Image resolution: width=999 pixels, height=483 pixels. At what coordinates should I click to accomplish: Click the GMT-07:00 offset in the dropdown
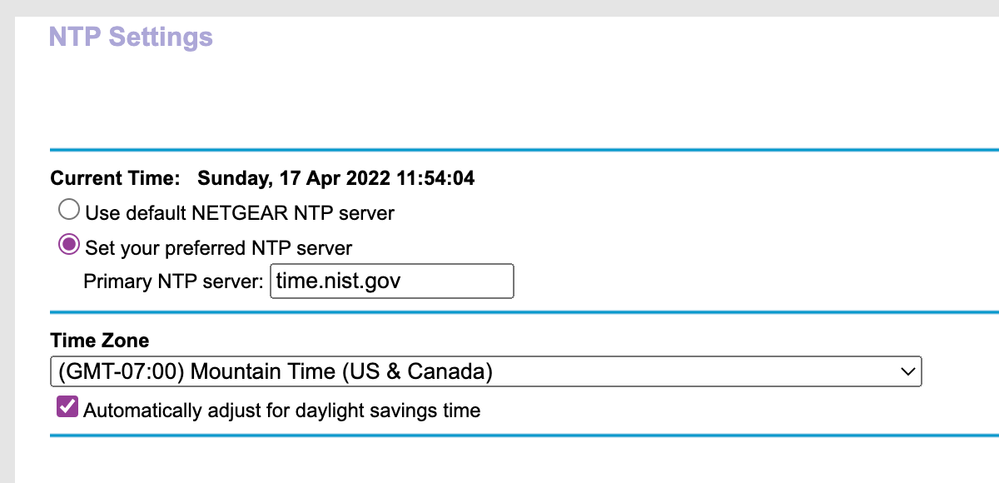point(118,372)
